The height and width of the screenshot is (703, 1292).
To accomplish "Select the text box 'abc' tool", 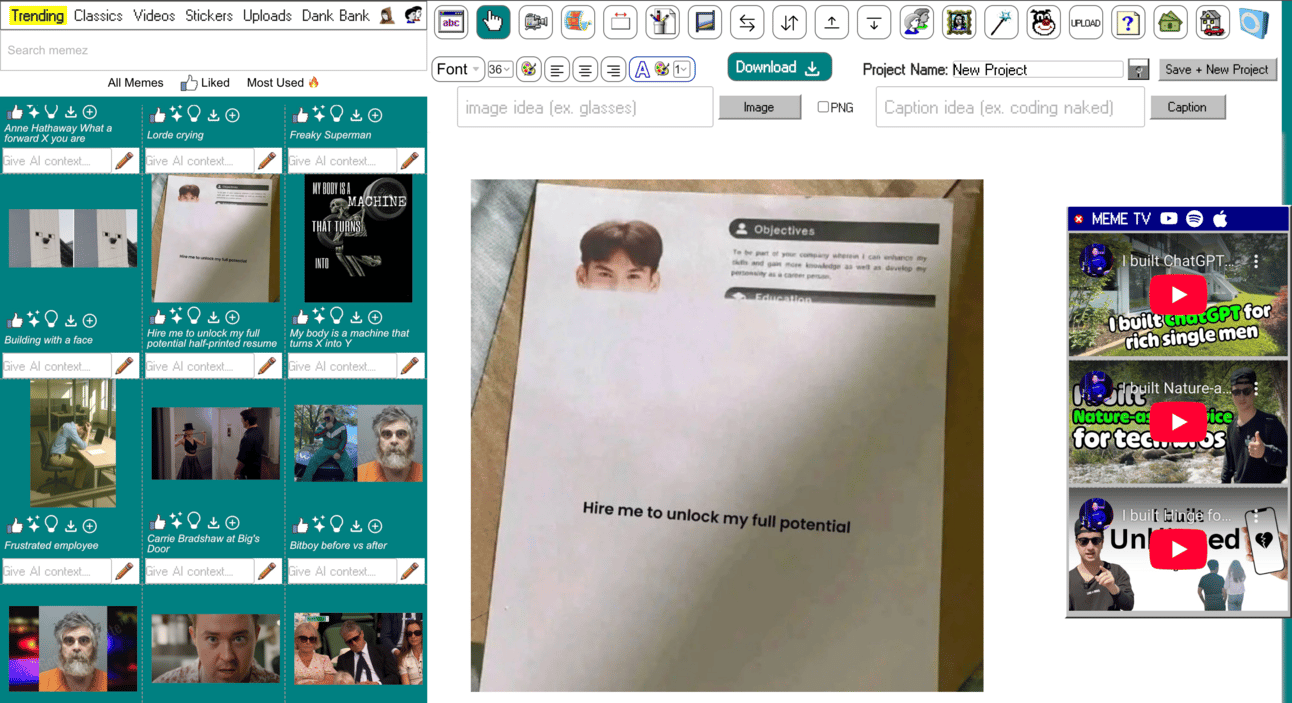I will (451, 22).
